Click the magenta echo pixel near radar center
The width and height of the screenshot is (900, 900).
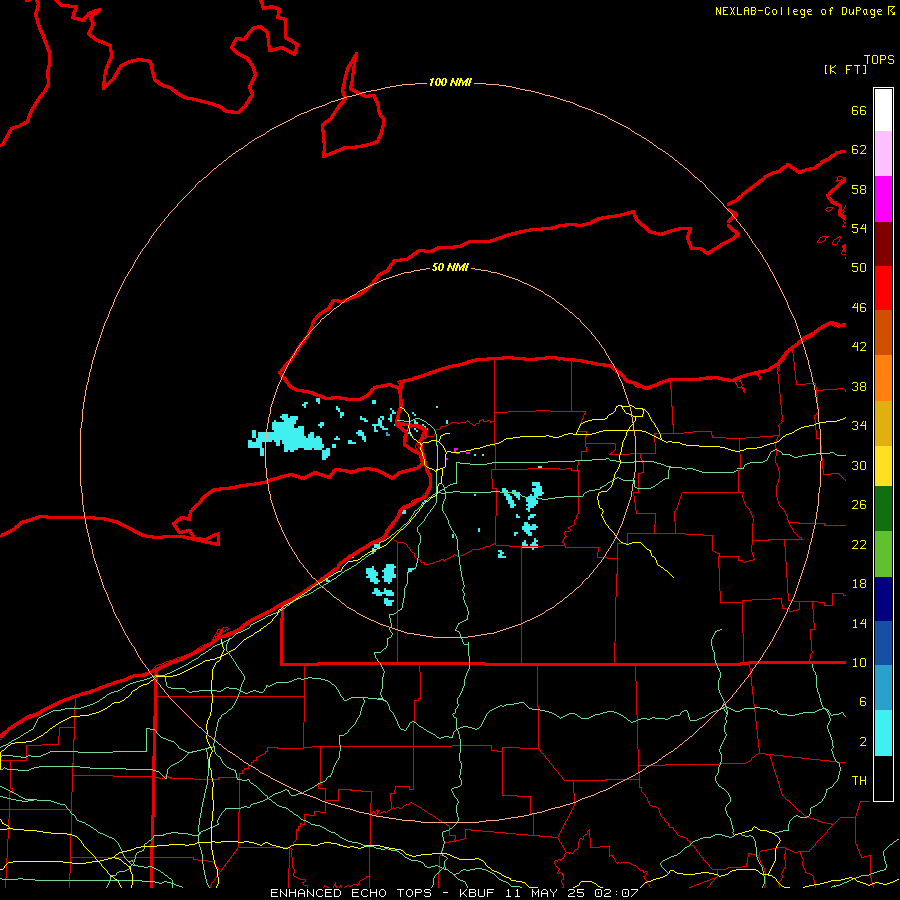(x=456, y=450)
